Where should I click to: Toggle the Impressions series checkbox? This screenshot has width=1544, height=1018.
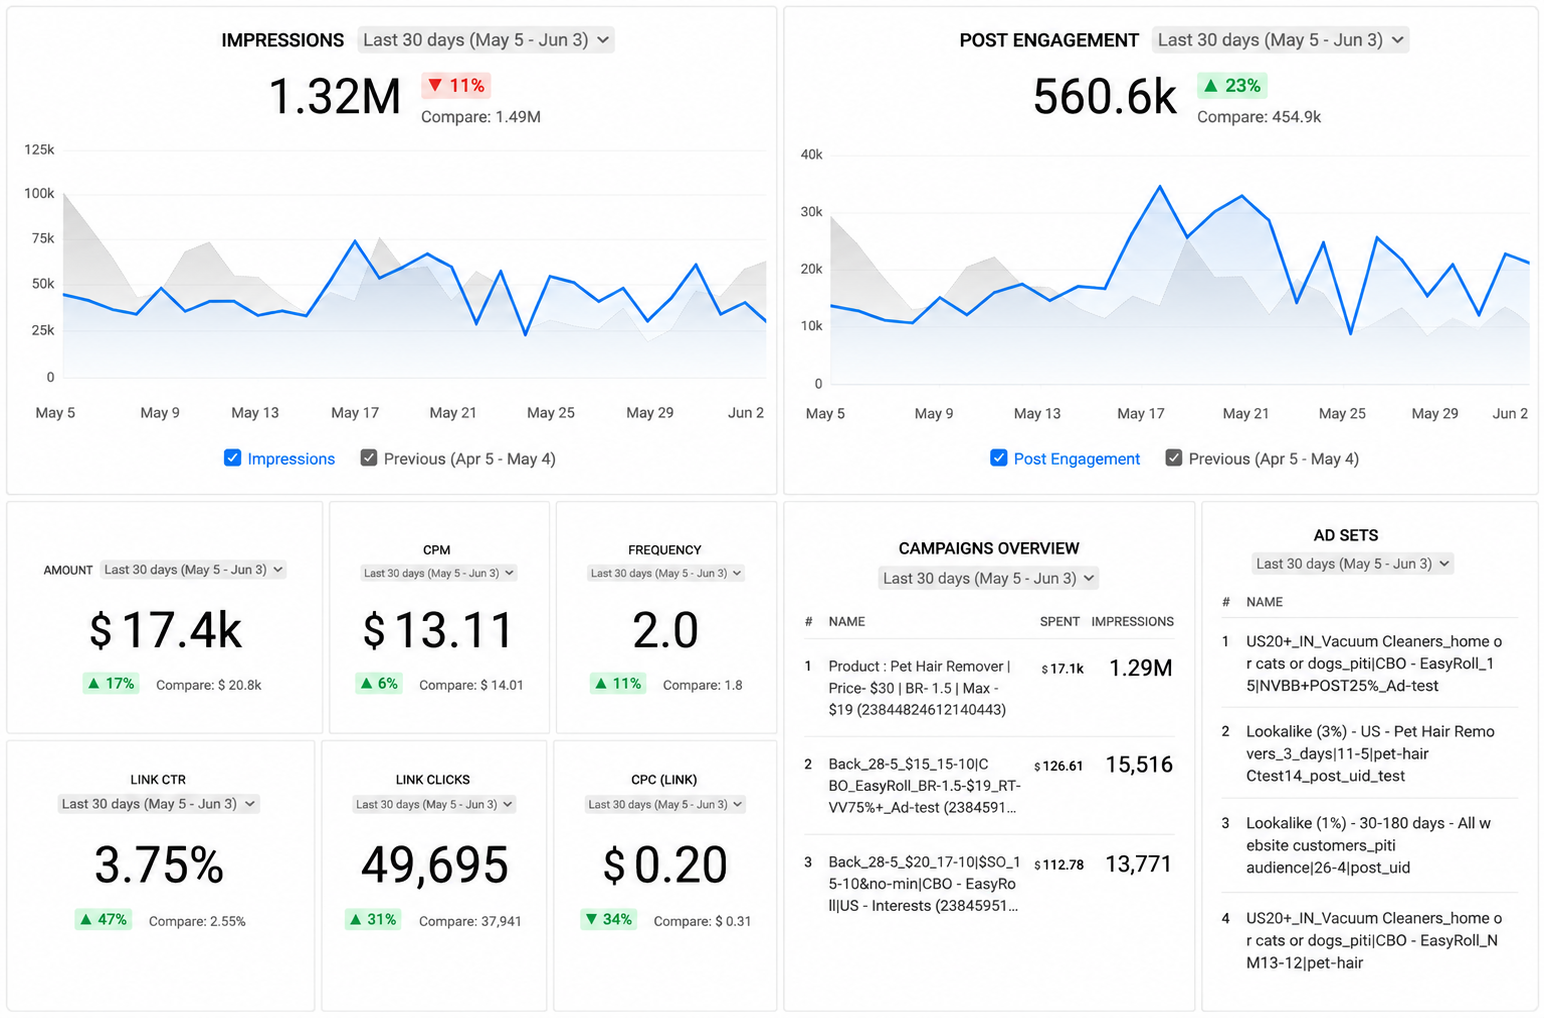pyautogui.click(x=232, y=458)
